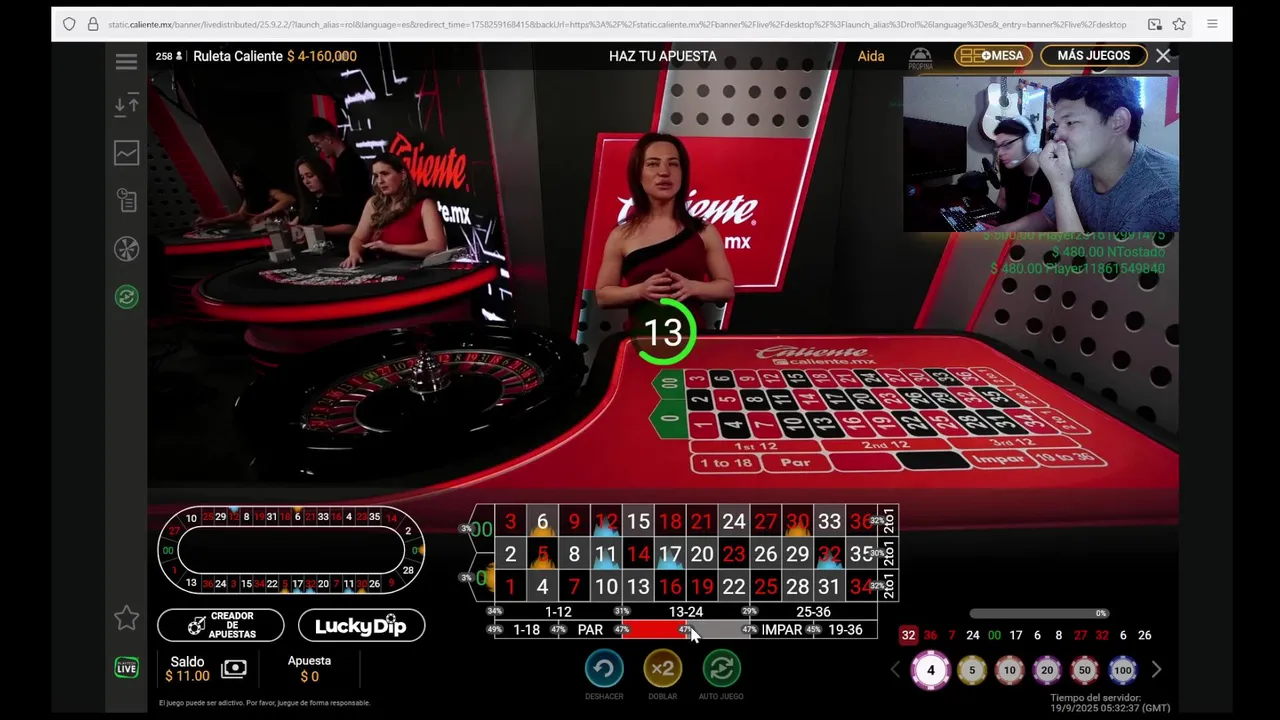Bet on number 33 on grid
The width and height of the screenshot is (1280, 720).
(829, 522)
